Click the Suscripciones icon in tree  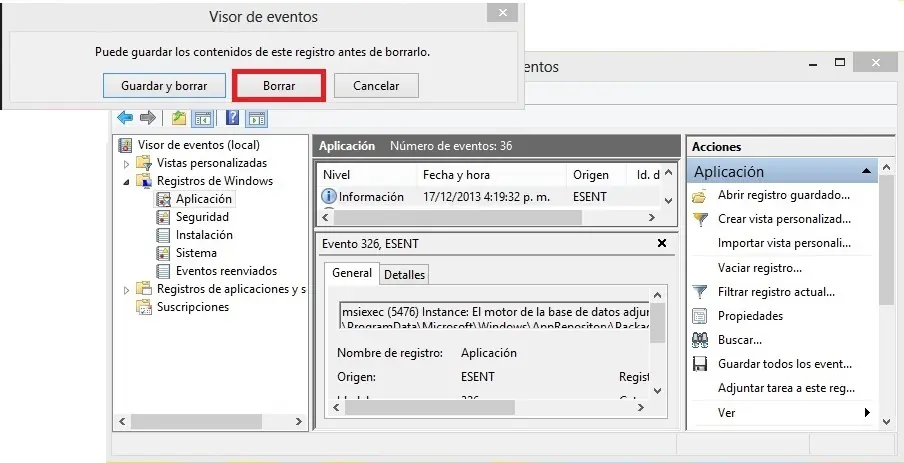[x=144, y=307]
